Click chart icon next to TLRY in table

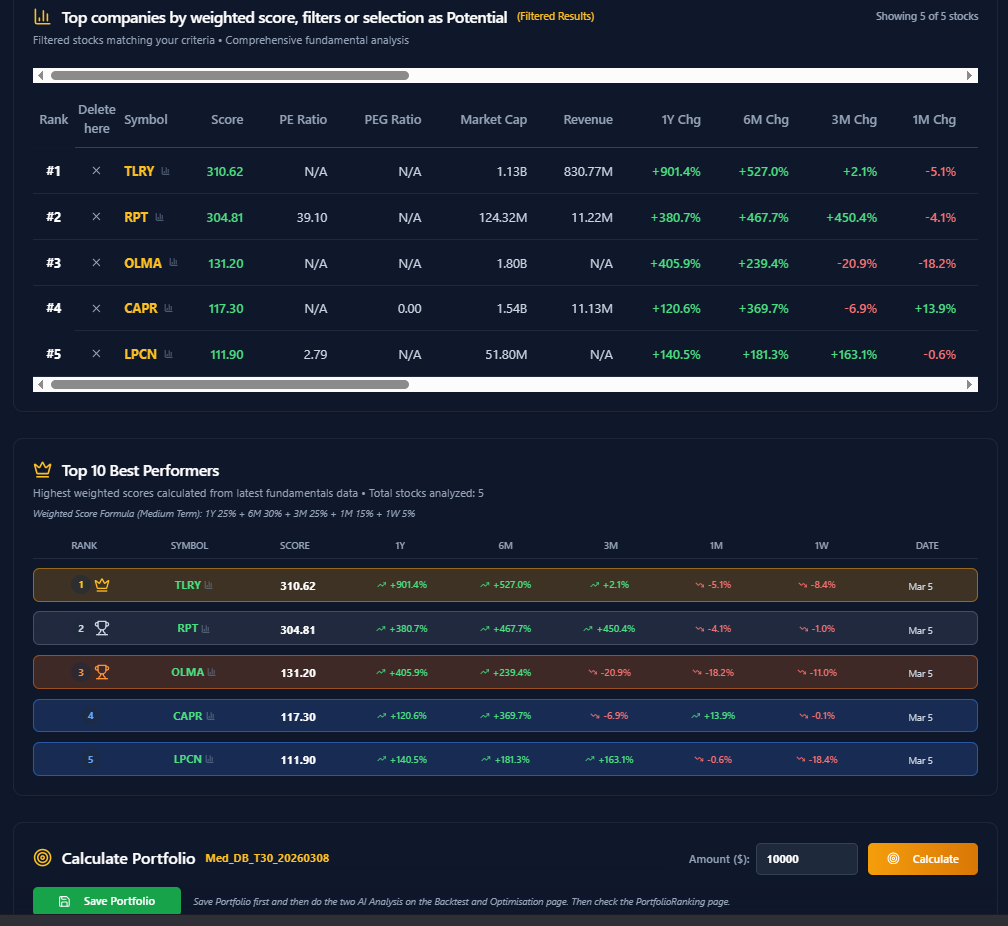[166, 172]
